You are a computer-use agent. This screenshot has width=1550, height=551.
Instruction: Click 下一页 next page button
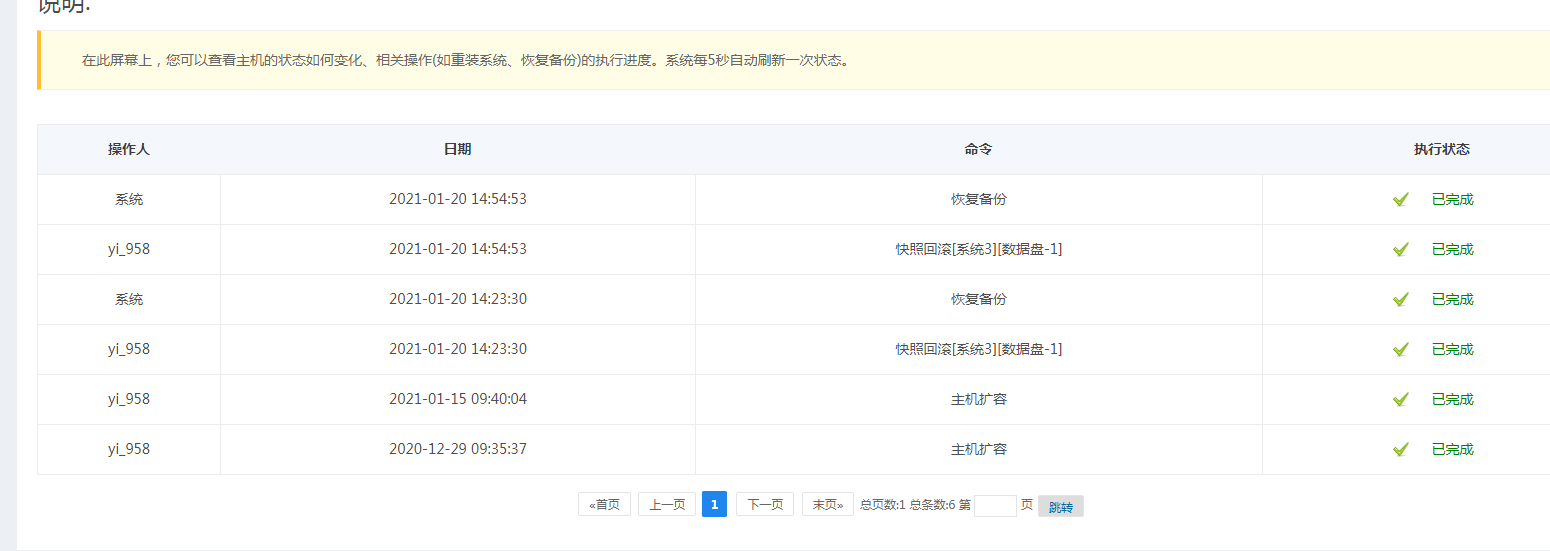765,504
